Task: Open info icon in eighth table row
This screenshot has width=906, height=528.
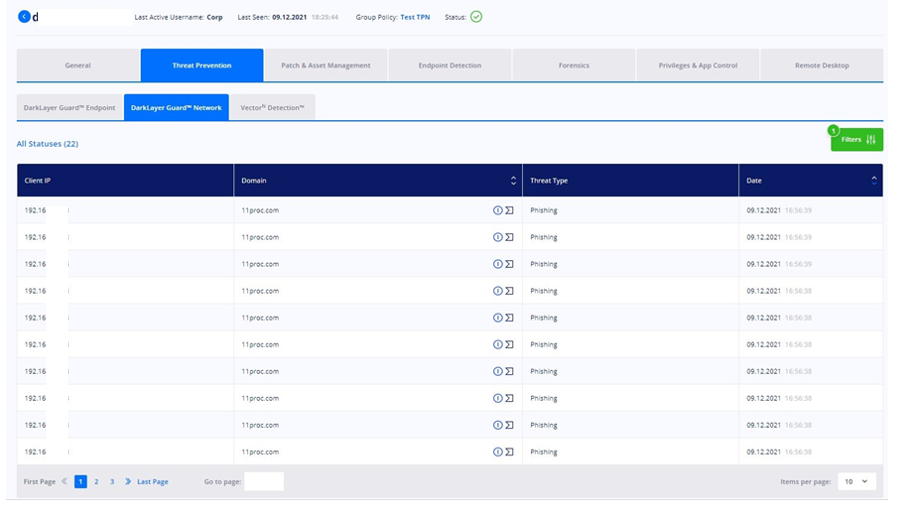Action: pyautogui.click(x=497, y=399)
